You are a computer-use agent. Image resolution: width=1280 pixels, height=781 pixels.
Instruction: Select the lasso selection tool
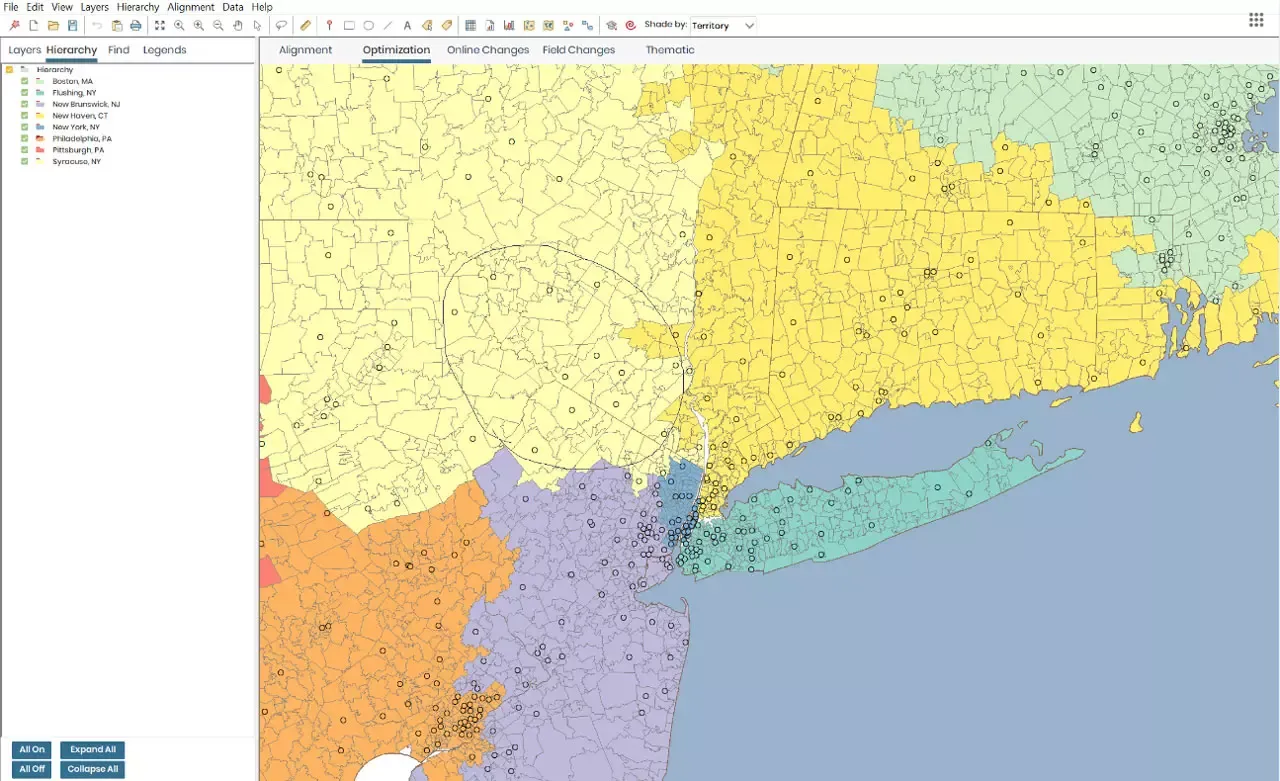click(x=281, y=25)
